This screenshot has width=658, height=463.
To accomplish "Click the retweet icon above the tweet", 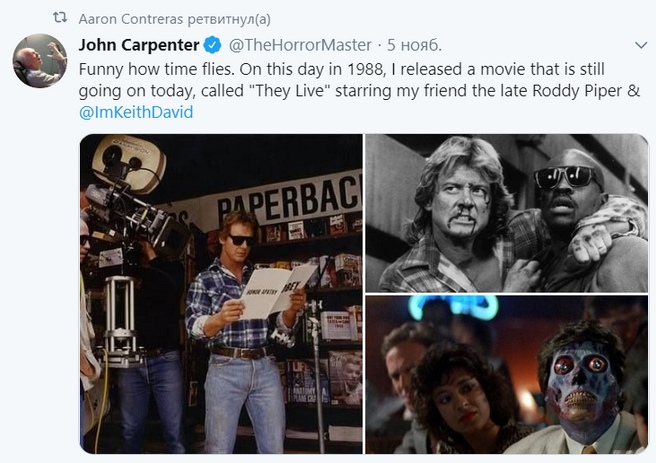I will coord(60,18).
